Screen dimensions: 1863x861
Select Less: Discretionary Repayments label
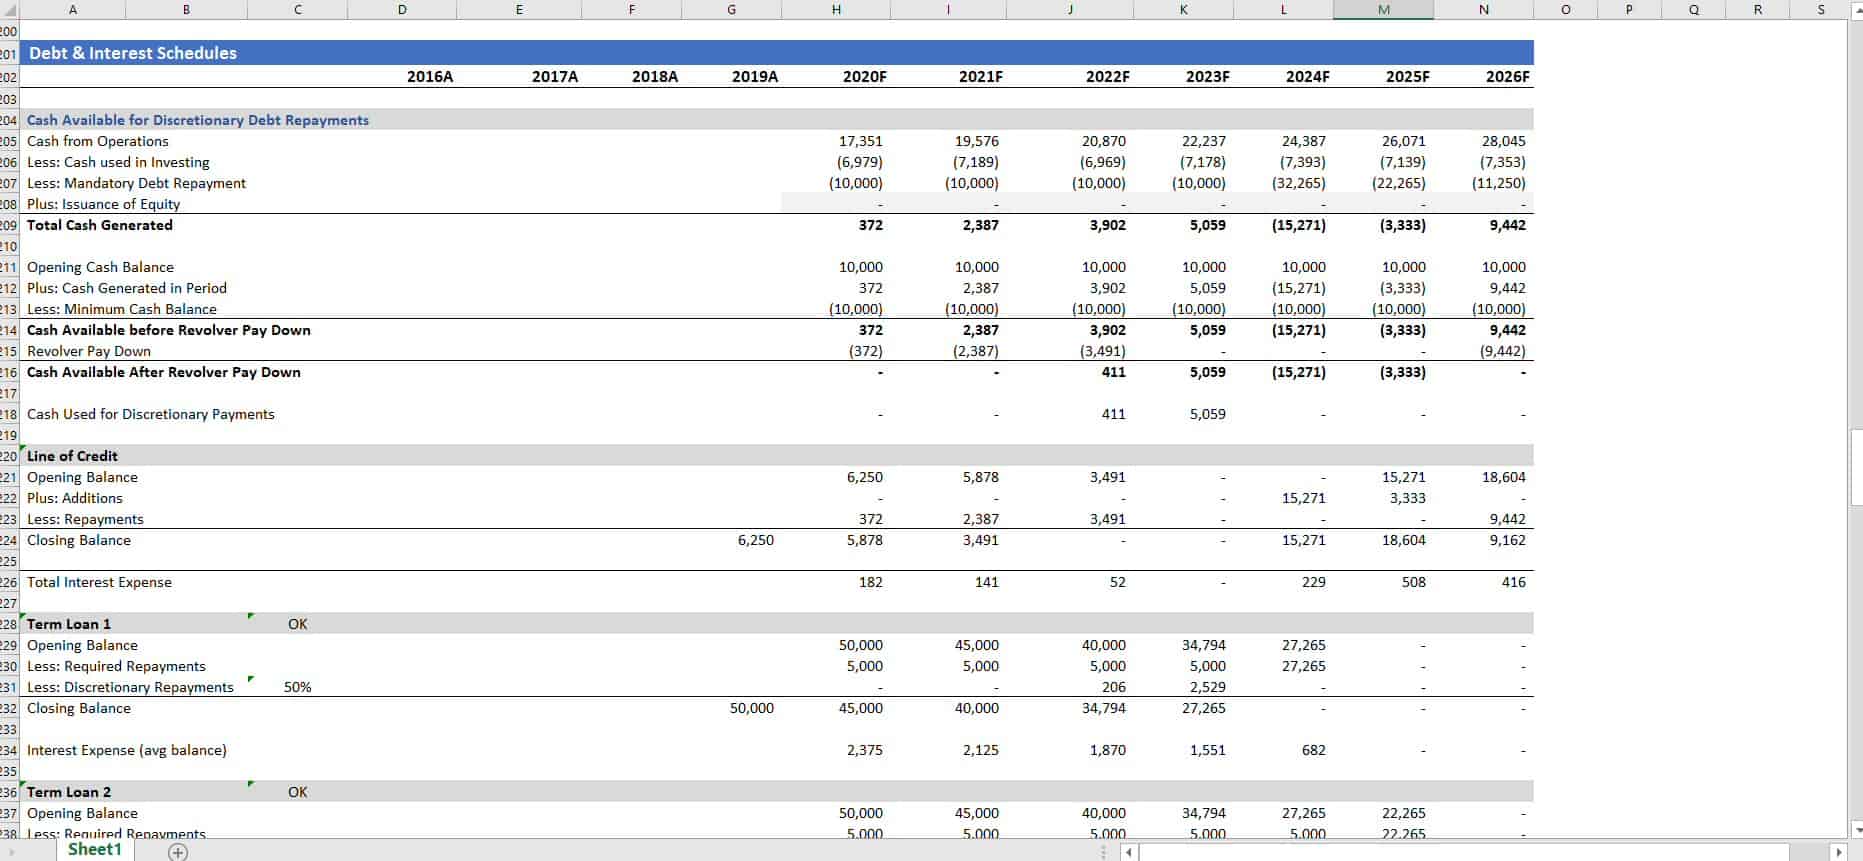point(130,687)
